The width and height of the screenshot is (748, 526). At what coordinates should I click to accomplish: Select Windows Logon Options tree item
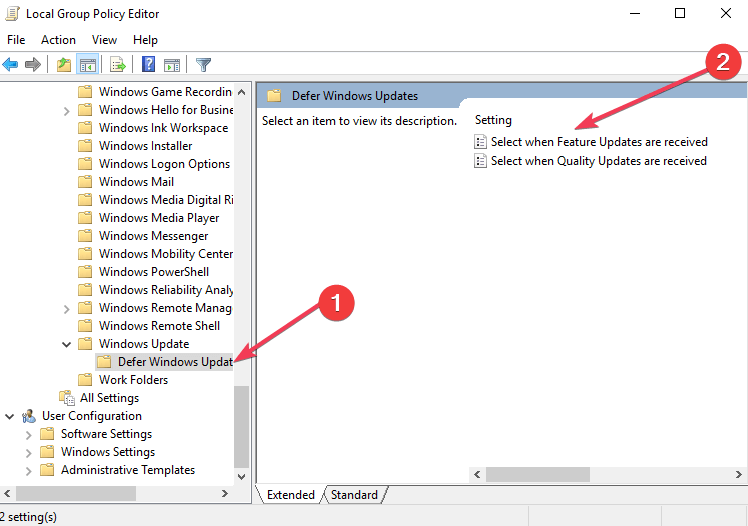(164, 164)
